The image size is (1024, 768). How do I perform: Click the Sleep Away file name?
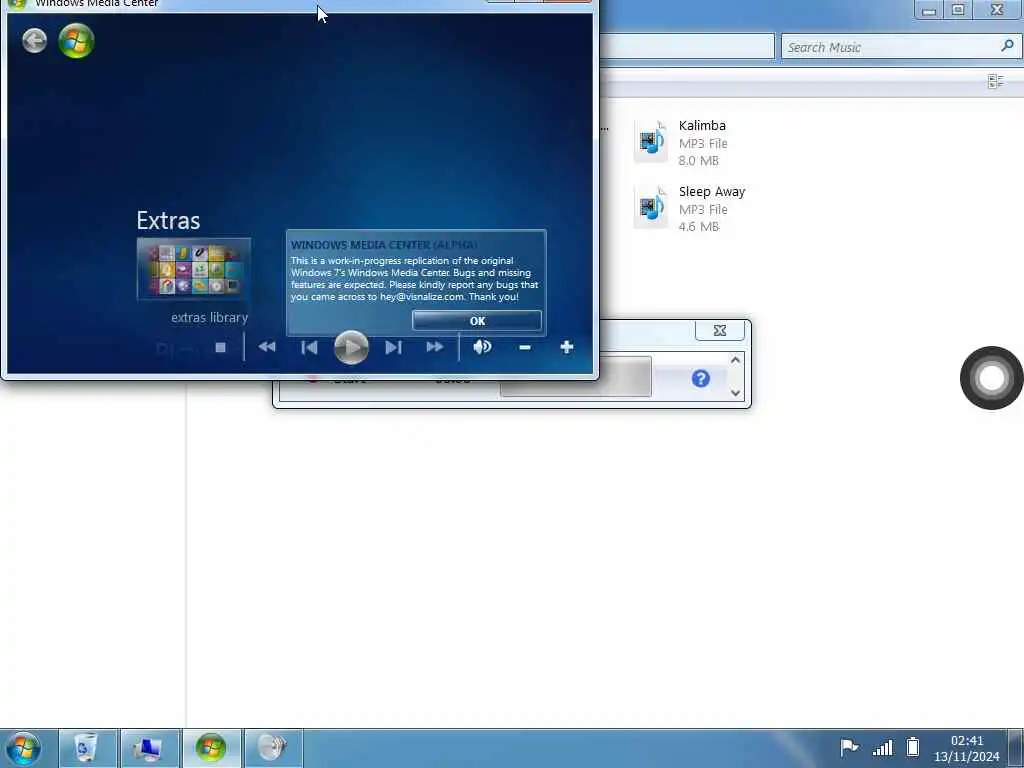pyautogui.click(x=712, y=191)
